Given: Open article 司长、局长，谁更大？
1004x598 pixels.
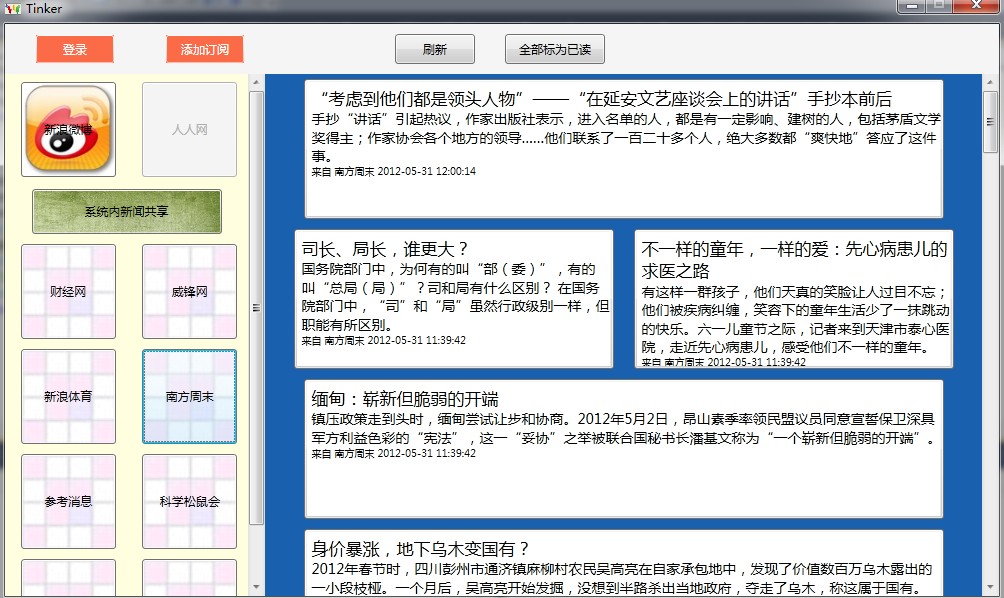Looking at the screenshot, I should click(454, 299).
